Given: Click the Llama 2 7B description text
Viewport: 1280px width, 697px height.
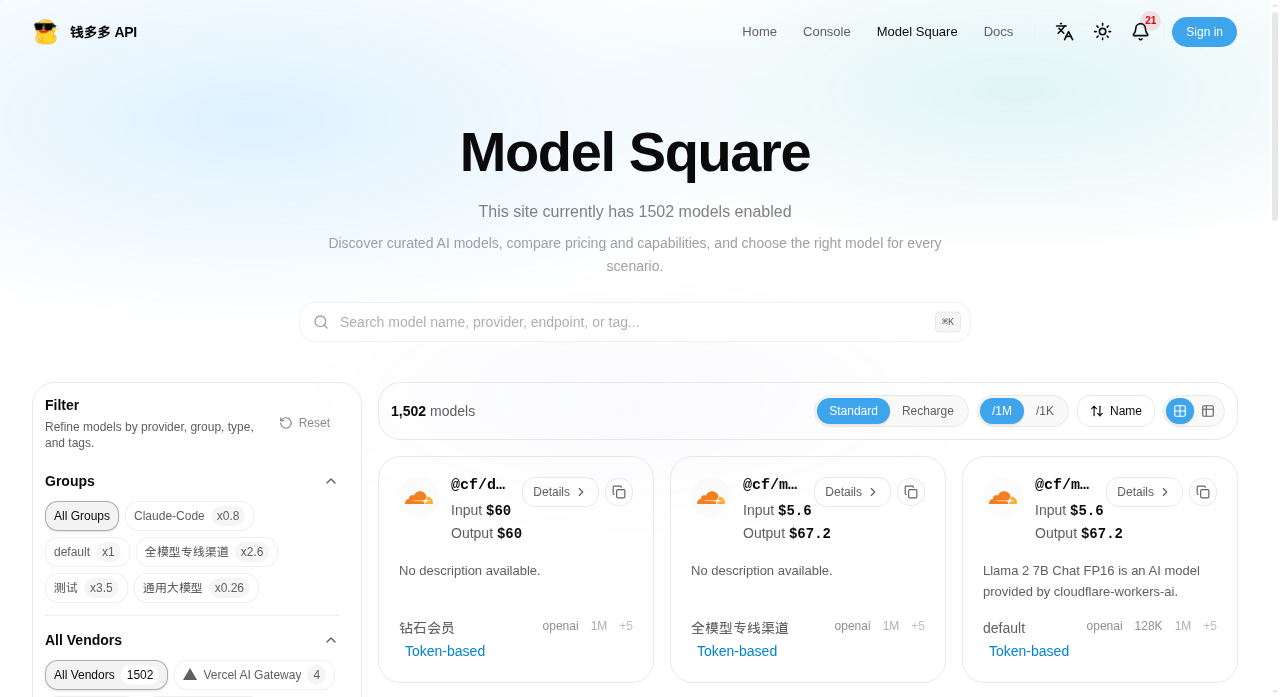Looking at the screenshot, I should (x=1091, y=581).
